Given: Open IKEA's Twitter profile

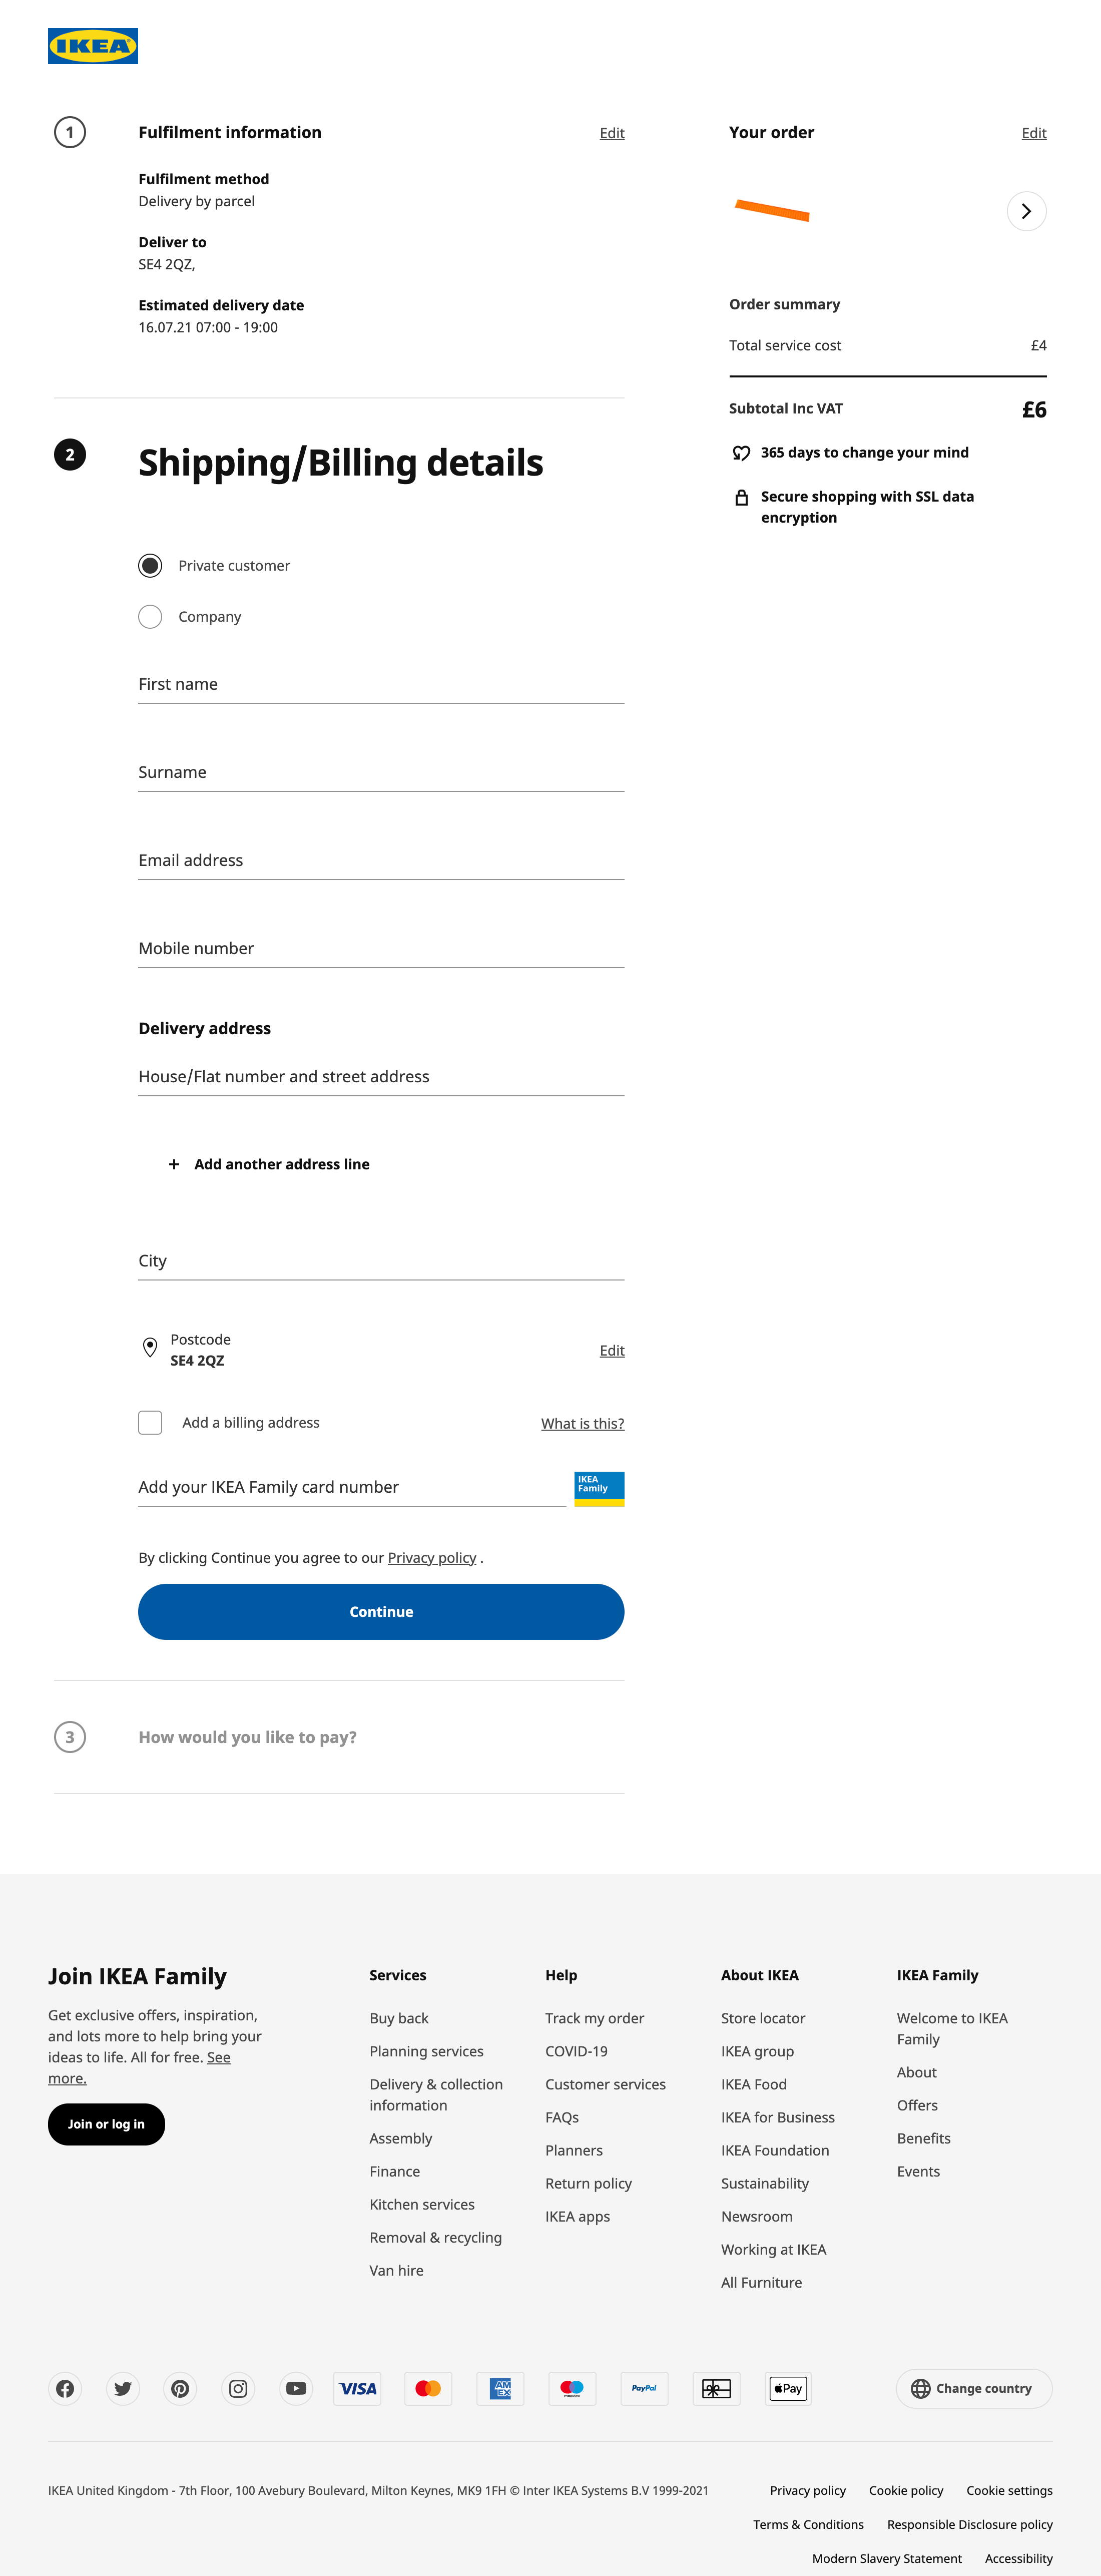Looking at the screenshot, I should click(x=122, y=2388).
